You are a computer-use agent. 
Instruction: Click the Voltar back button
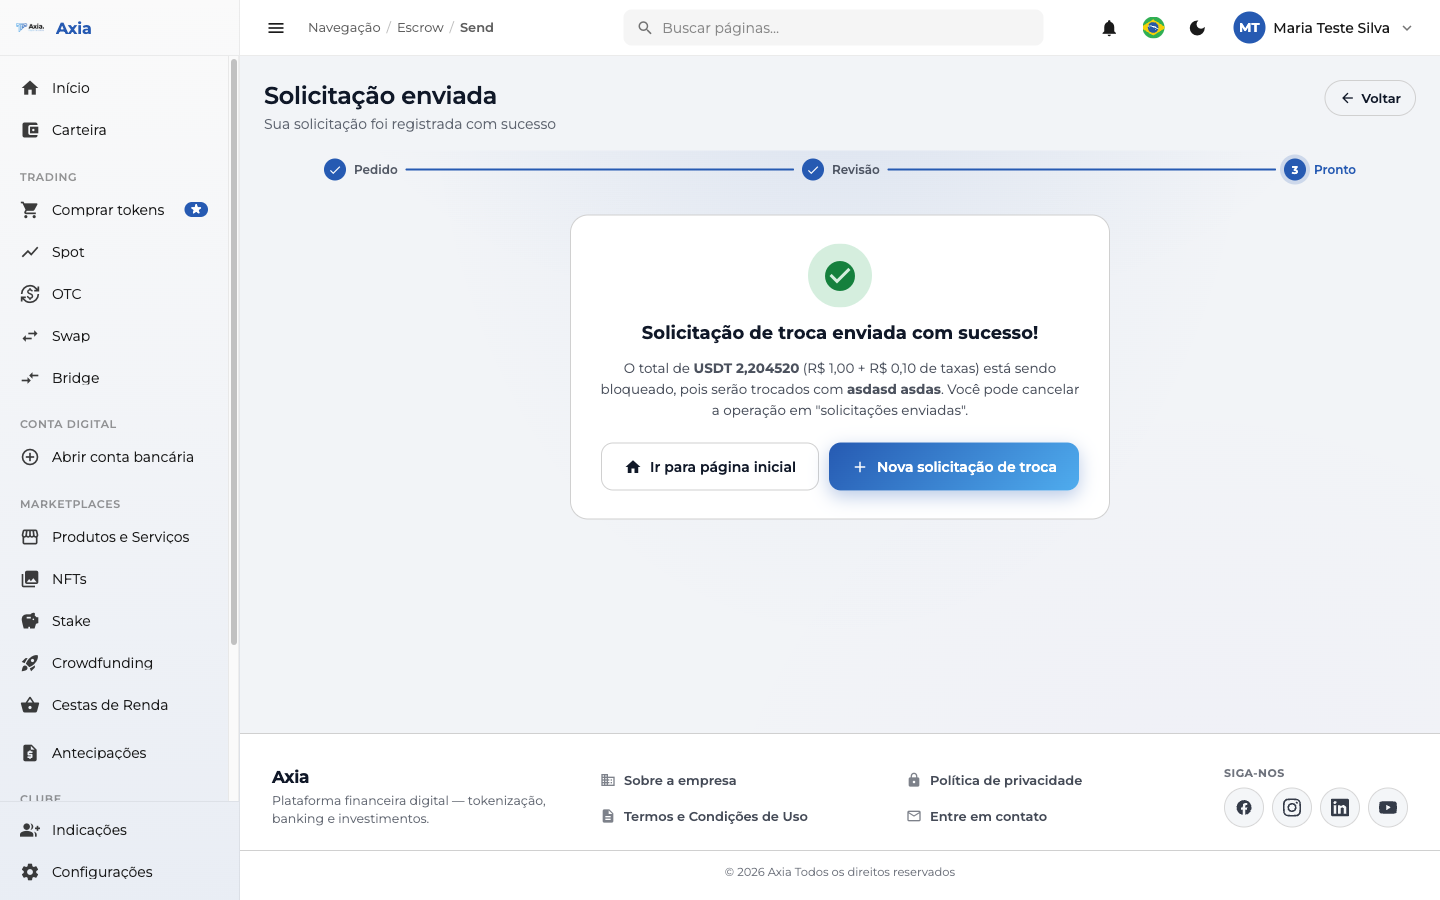(x=1370, y=98)
